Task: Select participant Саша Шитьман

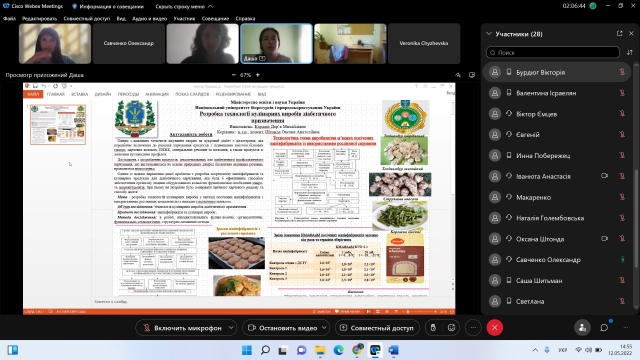Action: click(557, 280)
